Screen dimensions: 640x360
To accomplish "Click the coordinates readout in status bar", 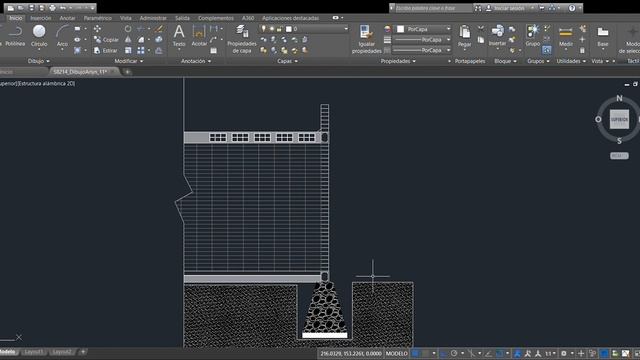I will click(351, 353).
